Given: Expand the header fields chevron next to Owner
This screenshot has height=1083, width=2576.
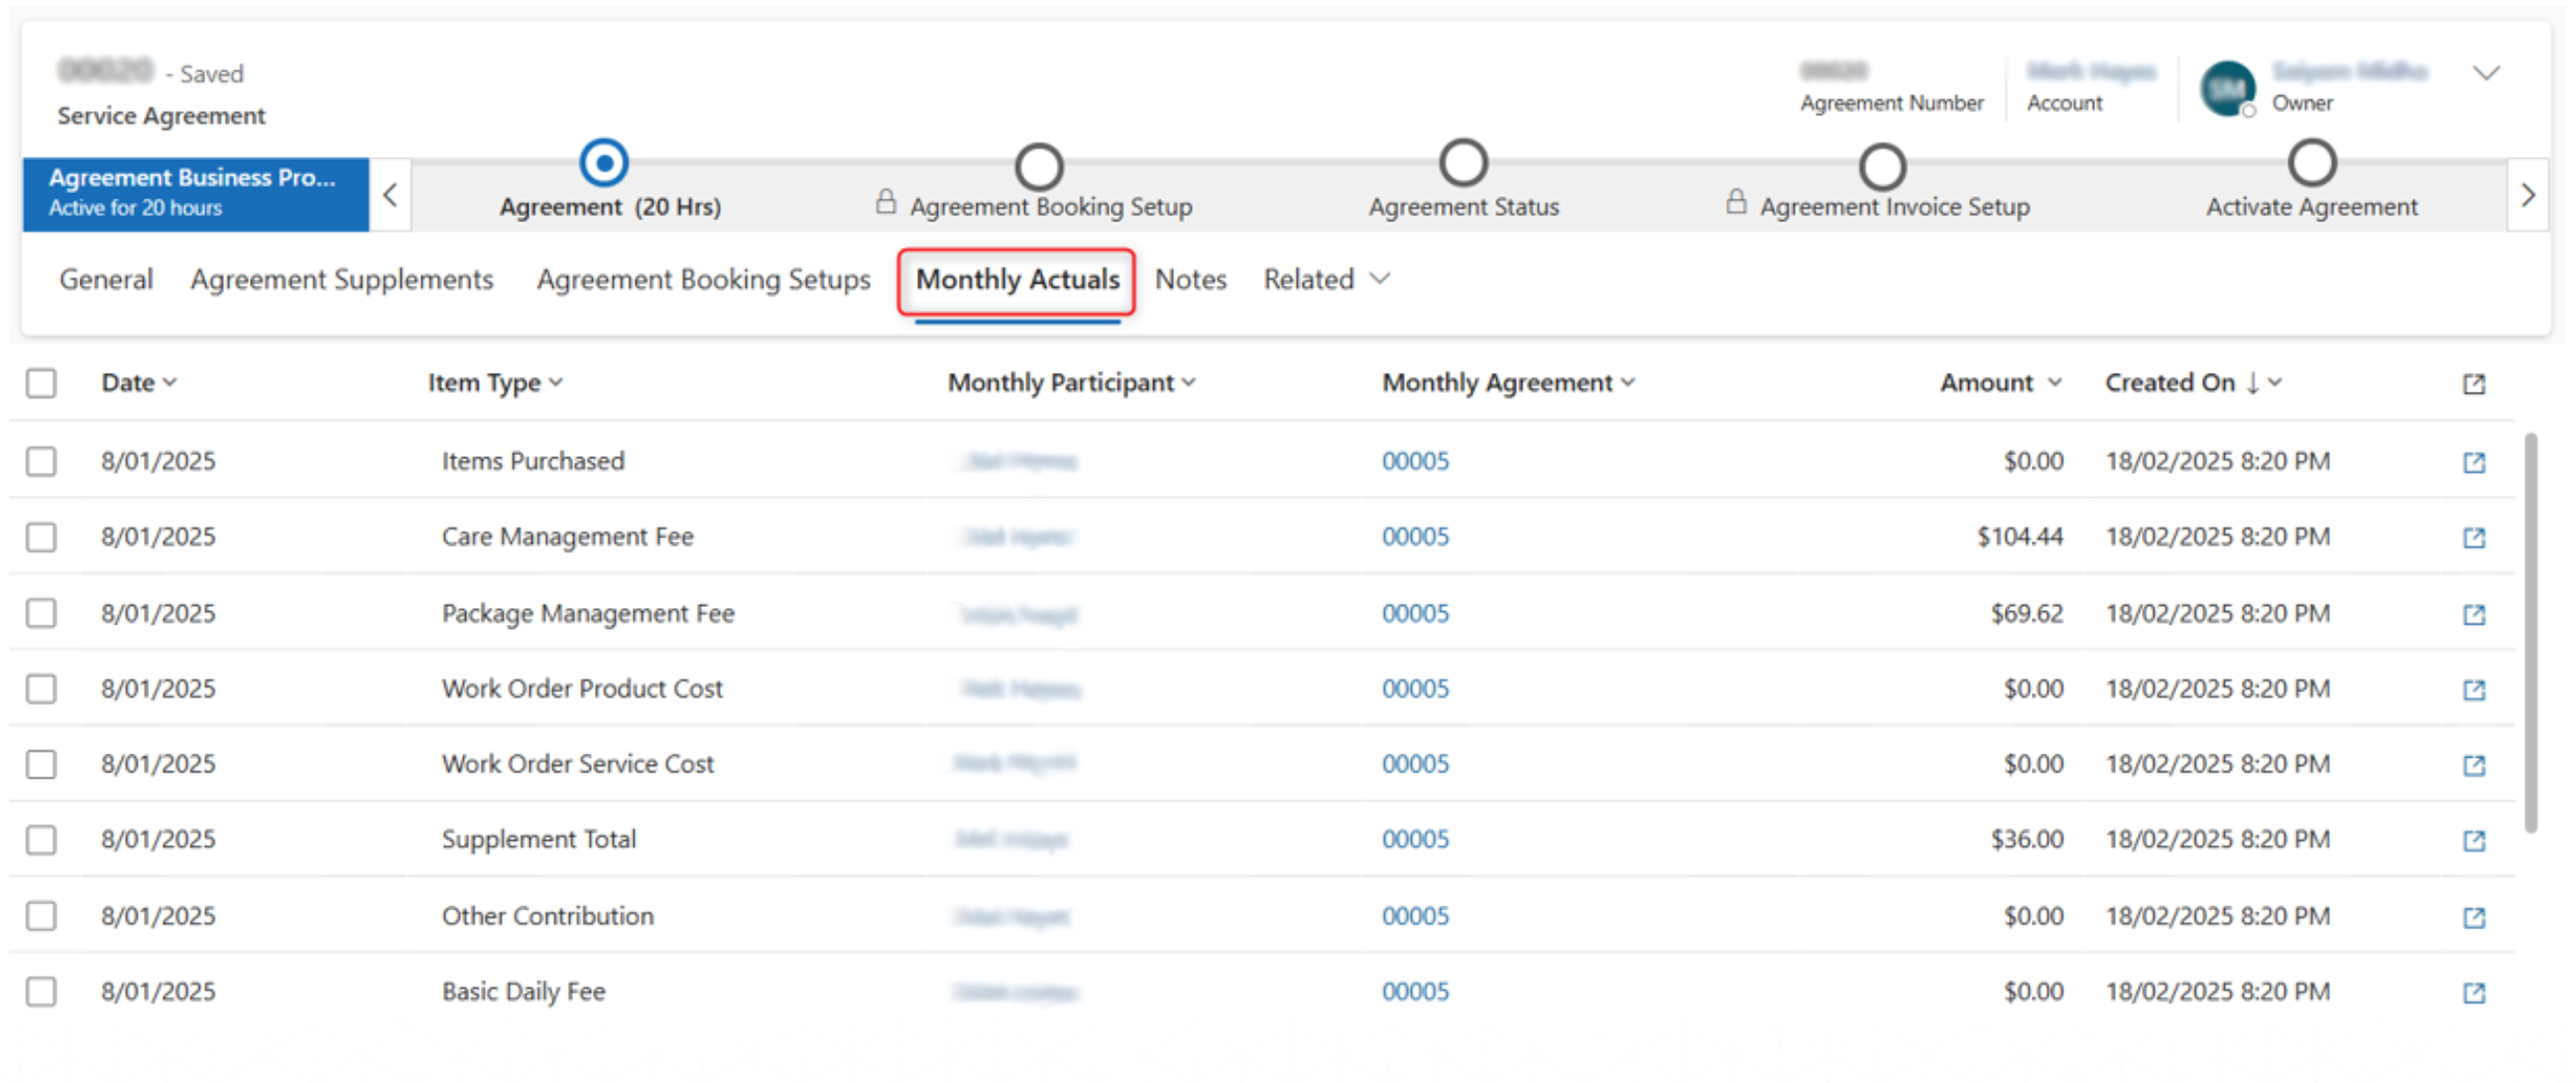Looking at the screenshot, I should tap(2486, 73).
